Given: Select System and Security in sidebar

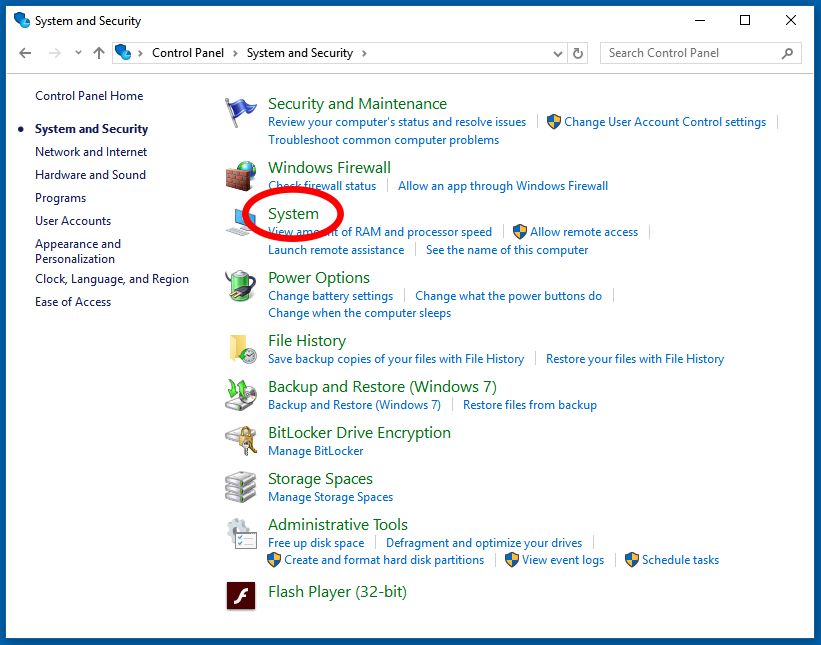Looking at the screenshot, I should (91, 129).
